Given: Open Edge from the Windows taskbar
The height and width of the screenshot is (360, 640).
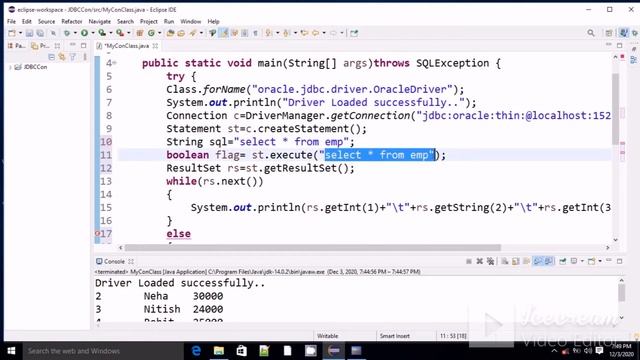Looking at the screenshot, I should [196, 351].
